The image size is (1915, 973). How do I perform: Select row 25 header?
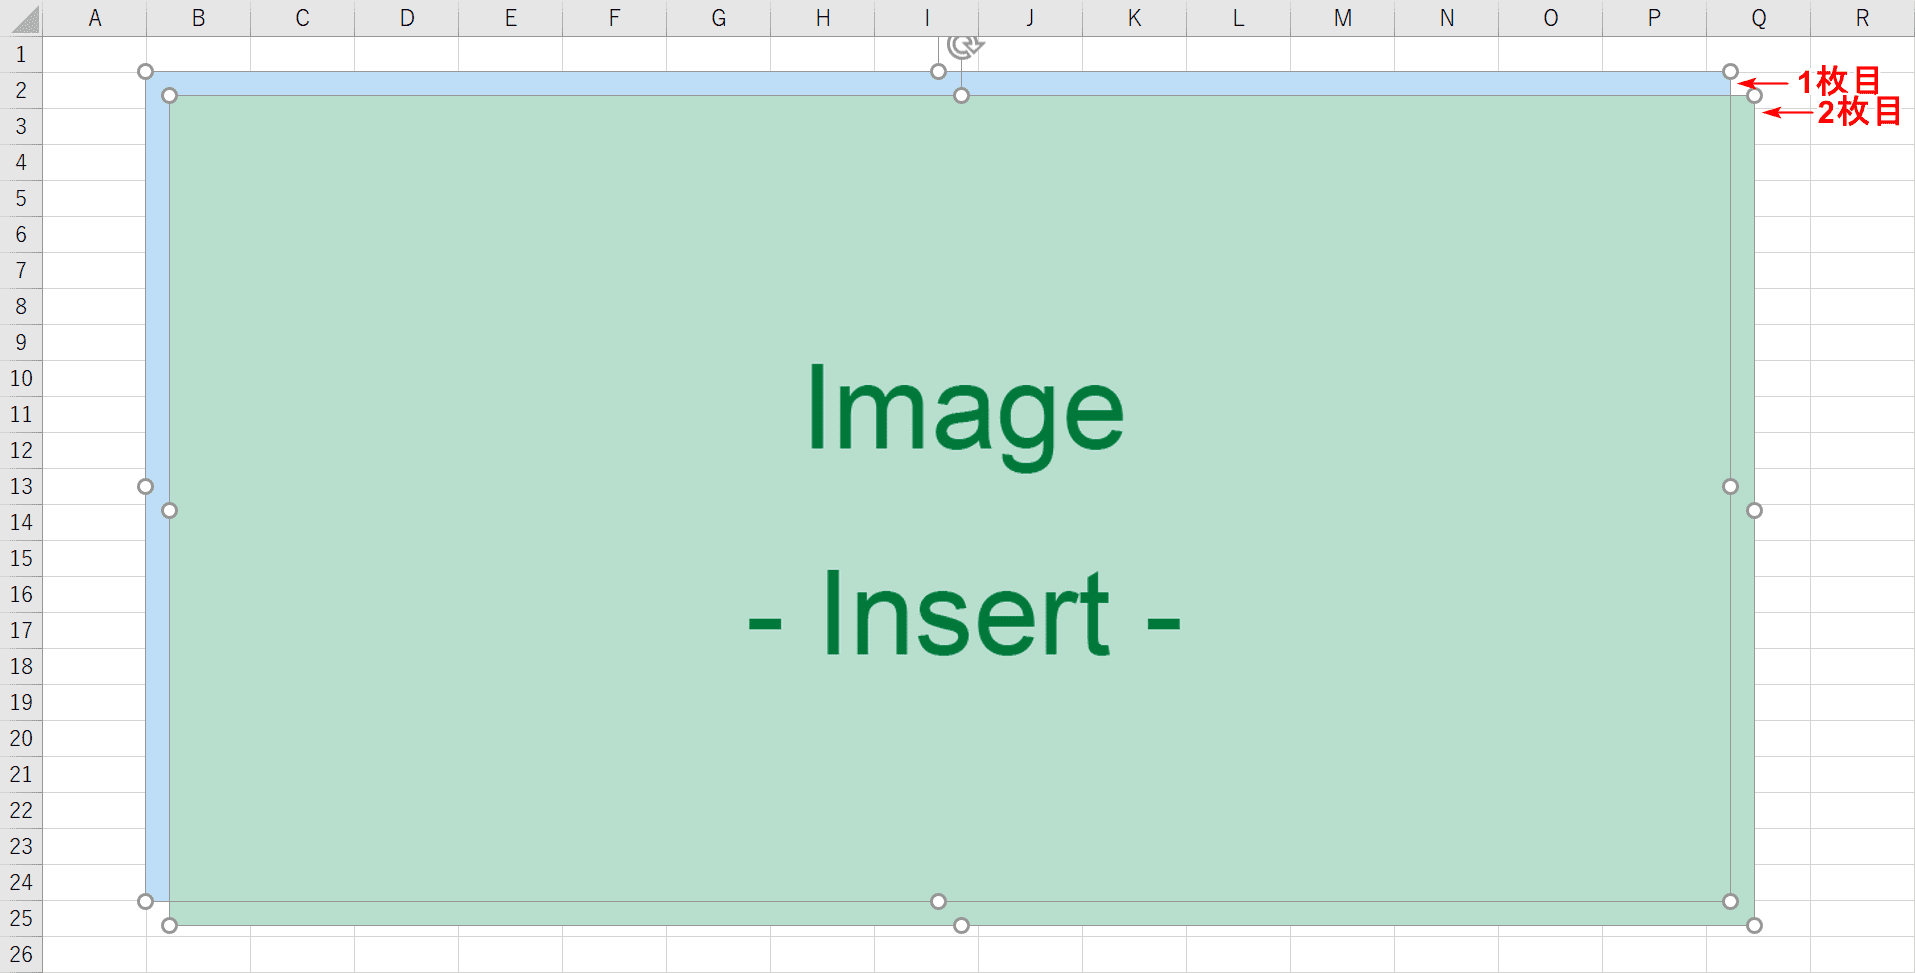21,918
